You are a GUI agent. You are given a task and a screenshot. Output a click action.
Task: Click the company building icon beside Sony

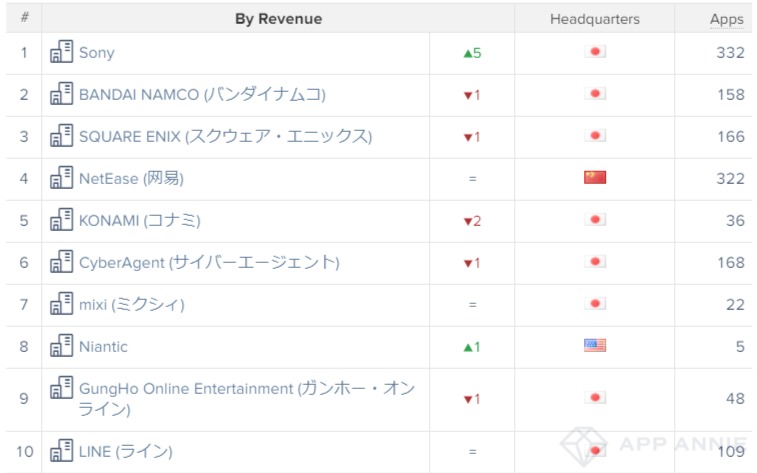[x=62, y=52]
